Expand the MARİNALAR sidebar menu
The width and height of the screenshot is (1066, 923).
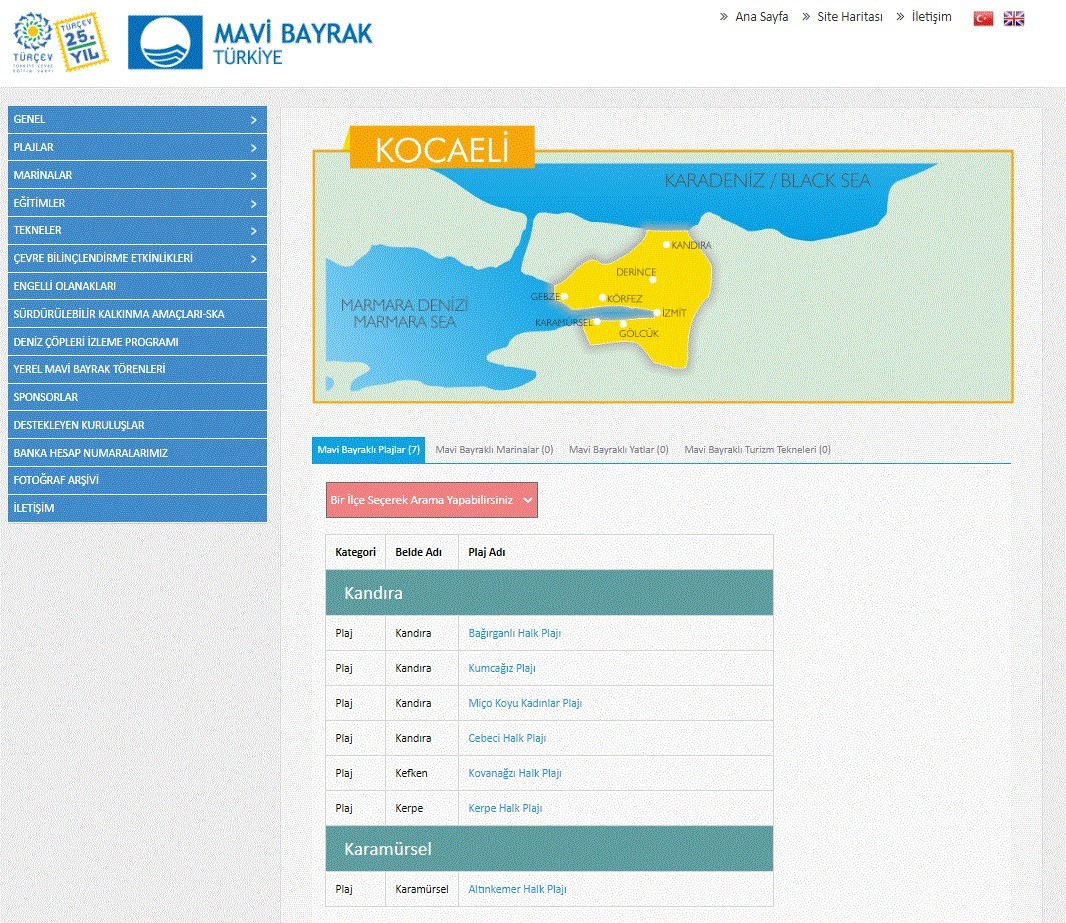(137, 175)
